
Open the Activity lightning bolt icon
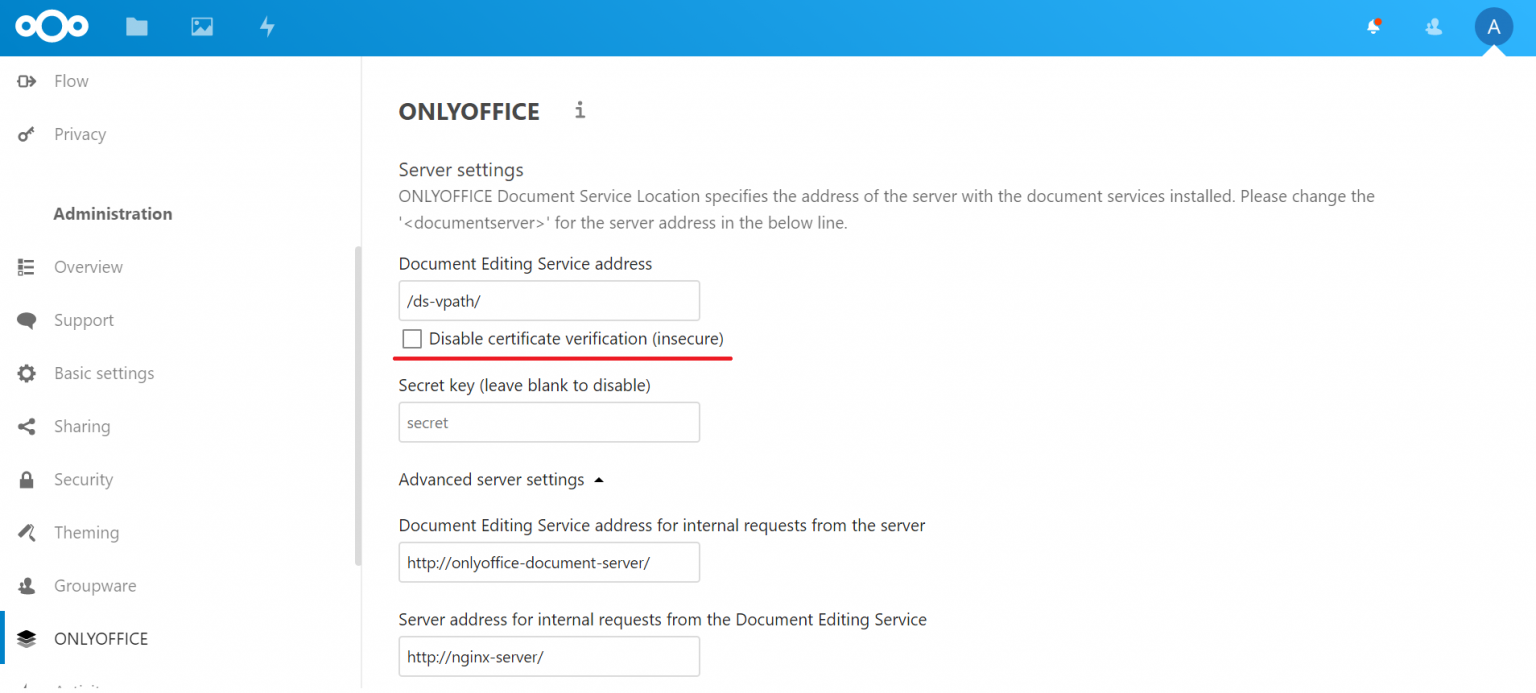[267, 27]
